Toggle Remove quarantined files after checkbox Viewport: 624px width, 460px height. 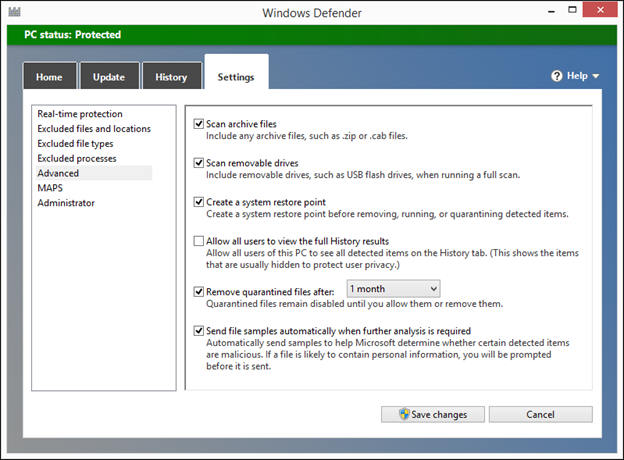tap(199, 292)
